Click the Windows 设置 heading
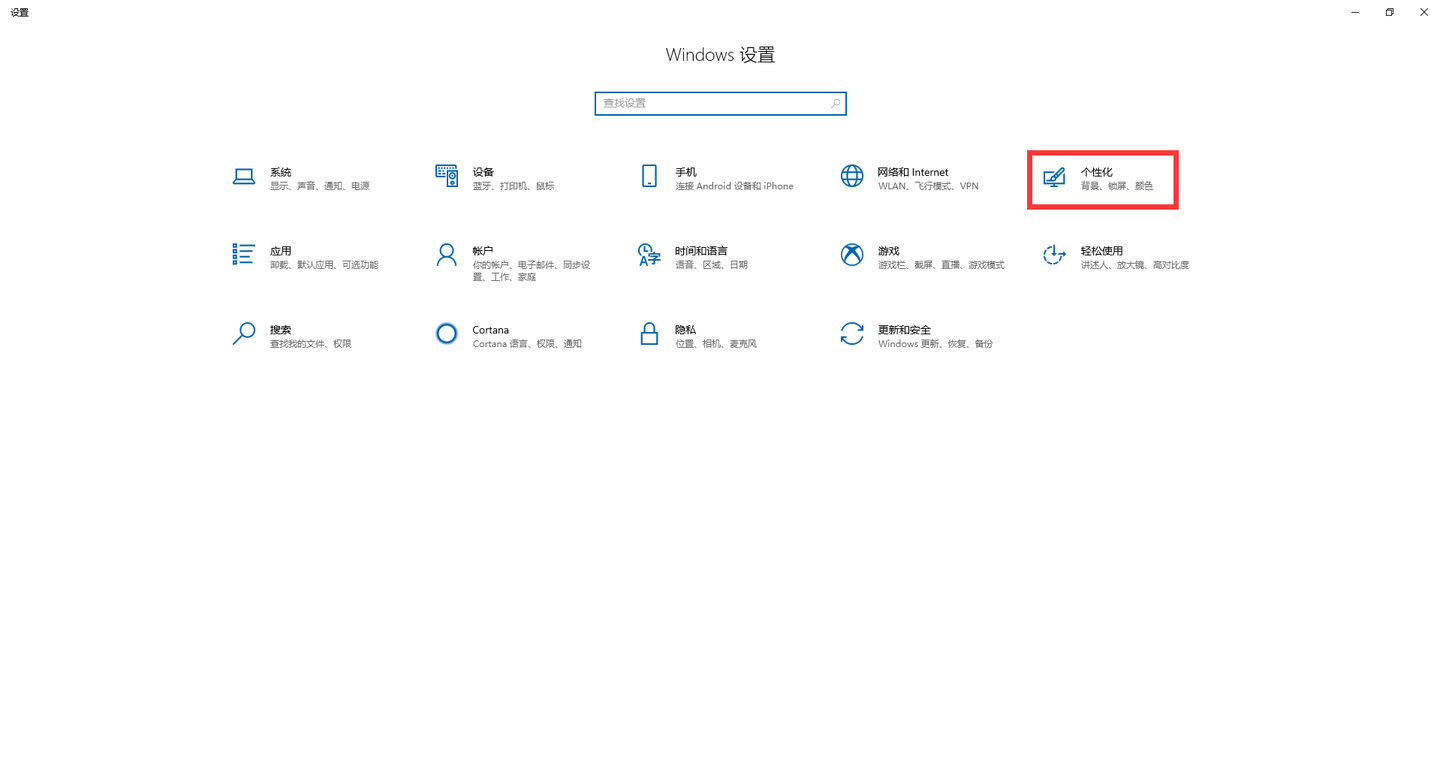The width and height of the screenshot is (1440, 779). 720,55
